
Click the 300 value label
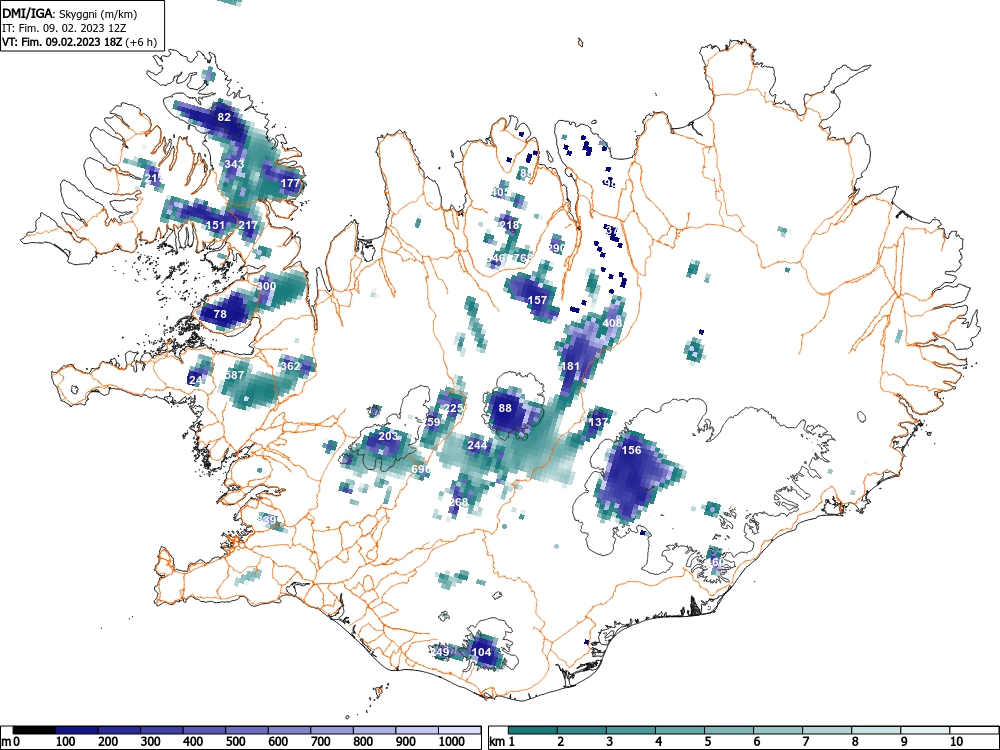pos(266,286)
